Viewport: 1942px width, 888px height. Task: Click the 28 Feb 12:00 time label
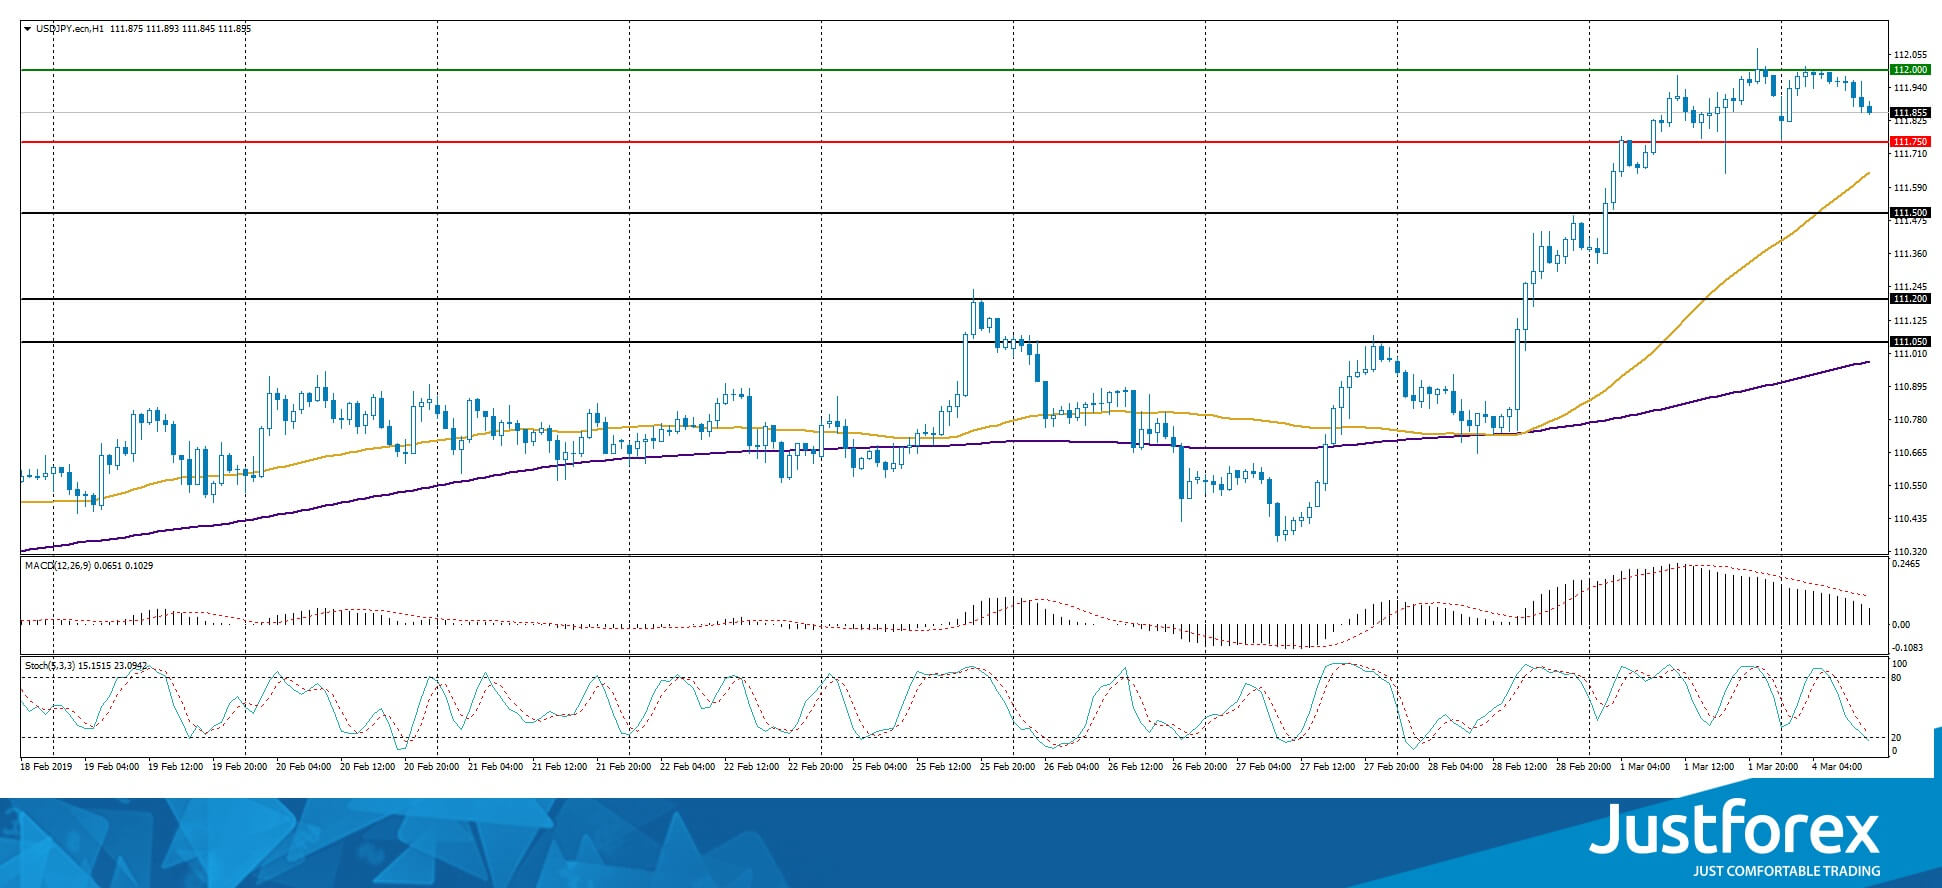pos(1519,767)
